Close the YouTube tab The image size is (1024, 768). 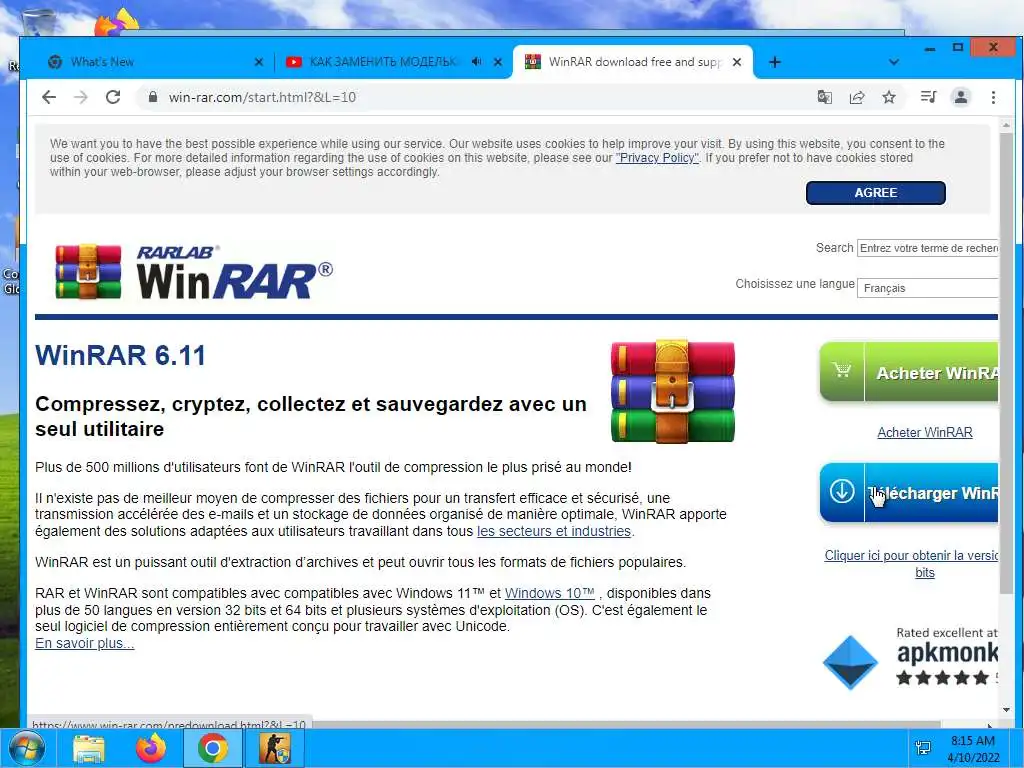498,62
